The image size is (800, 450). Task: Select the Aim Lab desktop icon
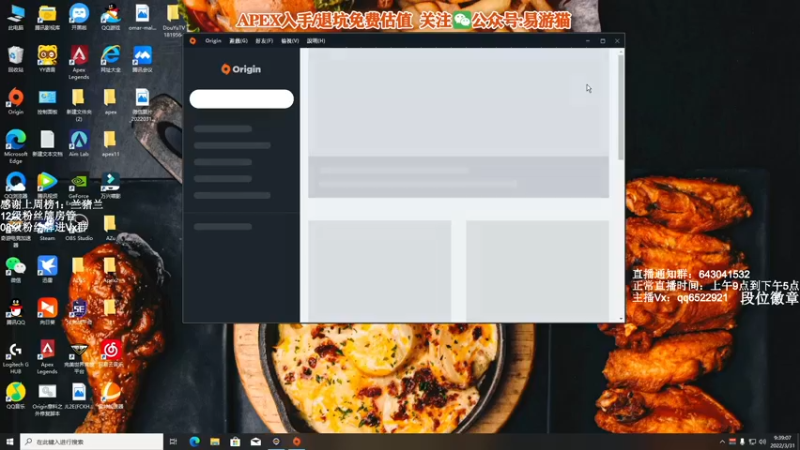[x=79, y=143]
